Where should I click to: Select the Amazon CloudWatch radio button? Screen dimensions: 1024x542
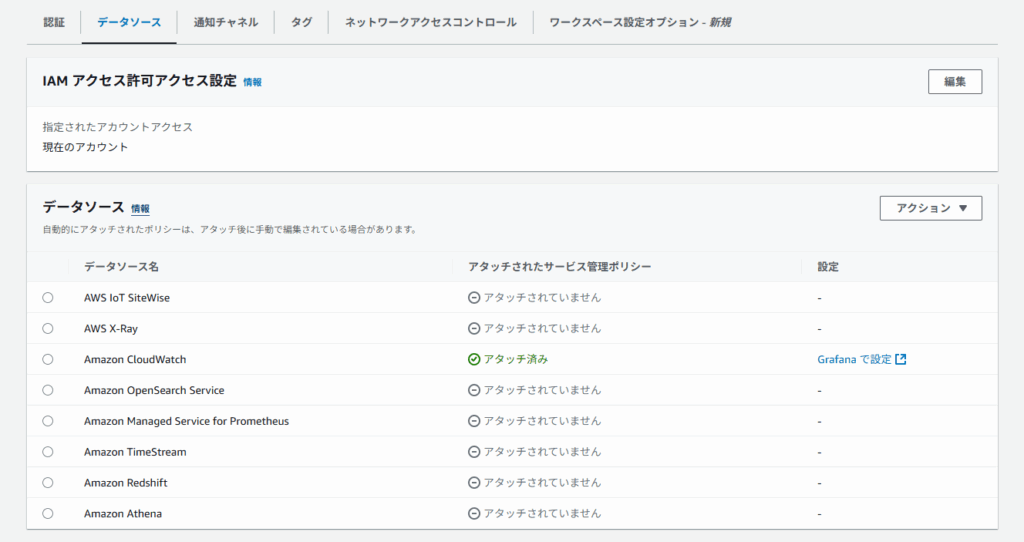click(x=48, y=359)
